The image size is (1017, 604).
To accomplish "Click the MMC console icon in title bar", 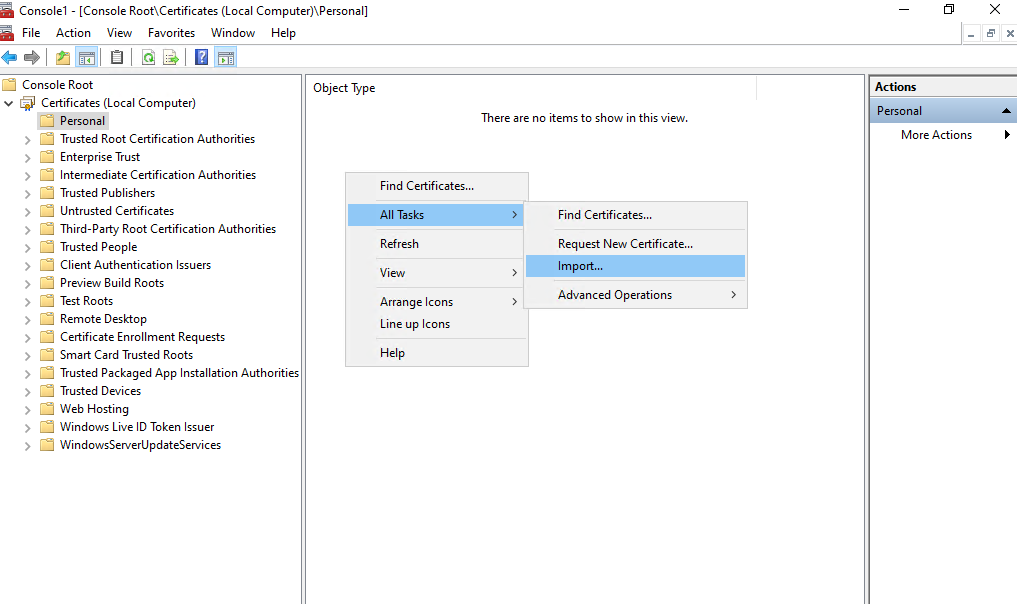I will coord(6,10).
